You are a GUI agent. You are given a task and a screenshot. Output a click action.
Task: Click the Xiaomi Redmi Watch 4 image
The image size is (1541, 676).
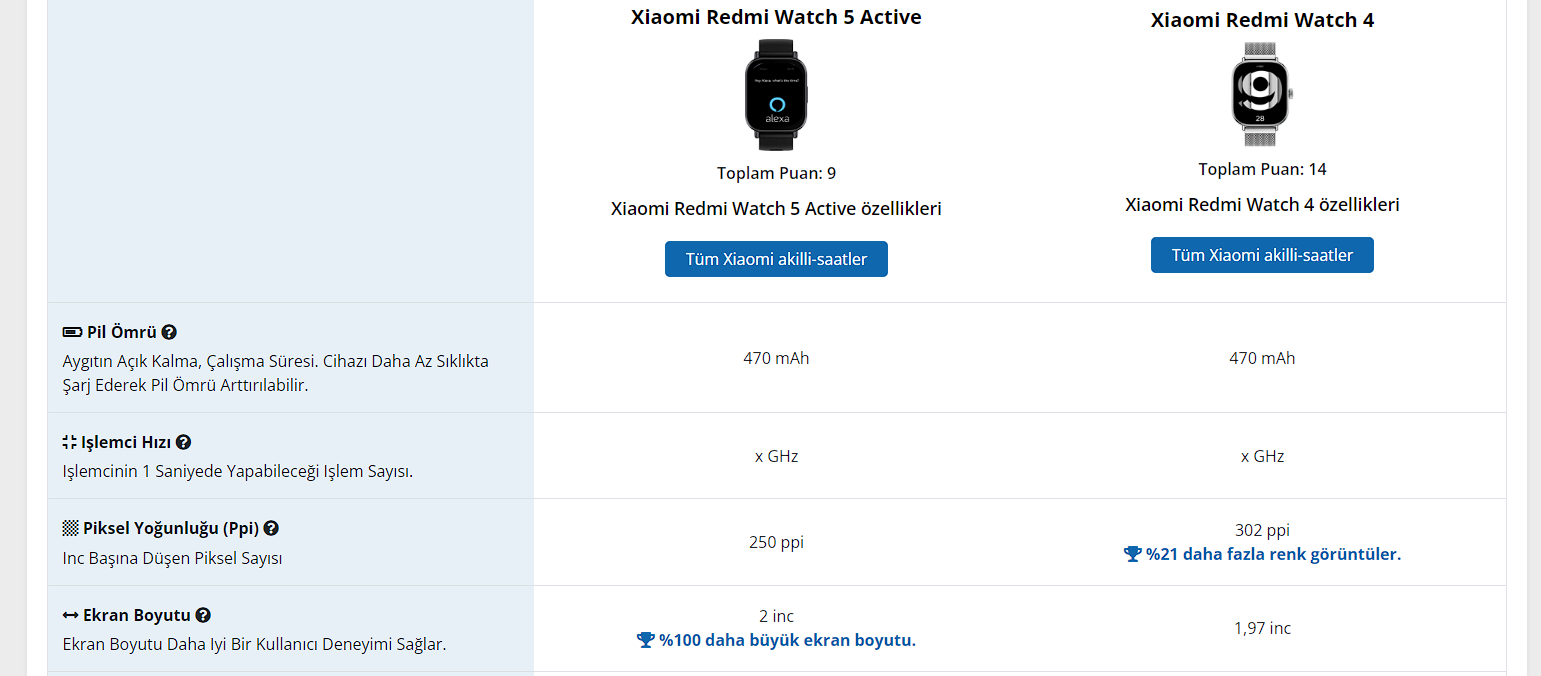(1262, 95)
